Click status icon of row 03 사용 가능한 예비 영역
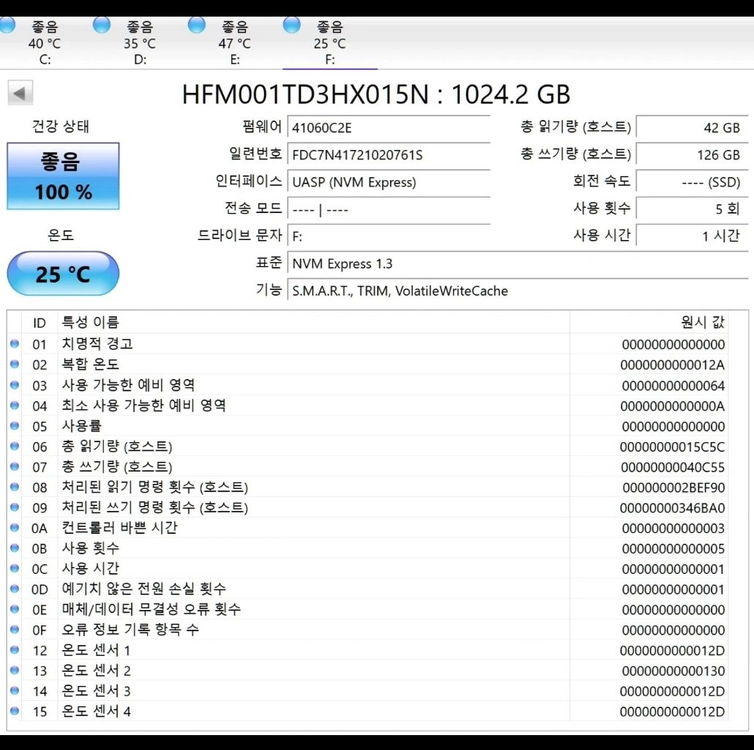This screenshot has height=750, width=754. click(14, 385)
